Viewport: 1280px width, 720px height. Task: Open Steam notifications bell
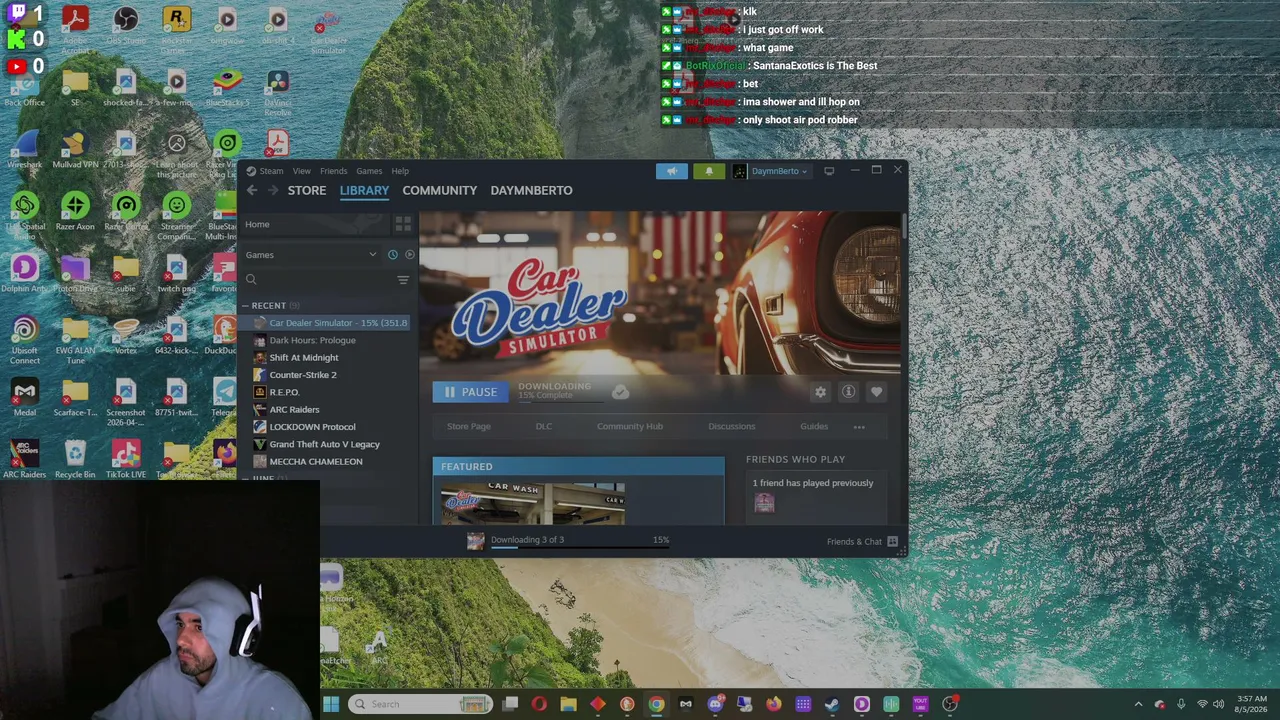pyautogui.click(x=709, y=171)
